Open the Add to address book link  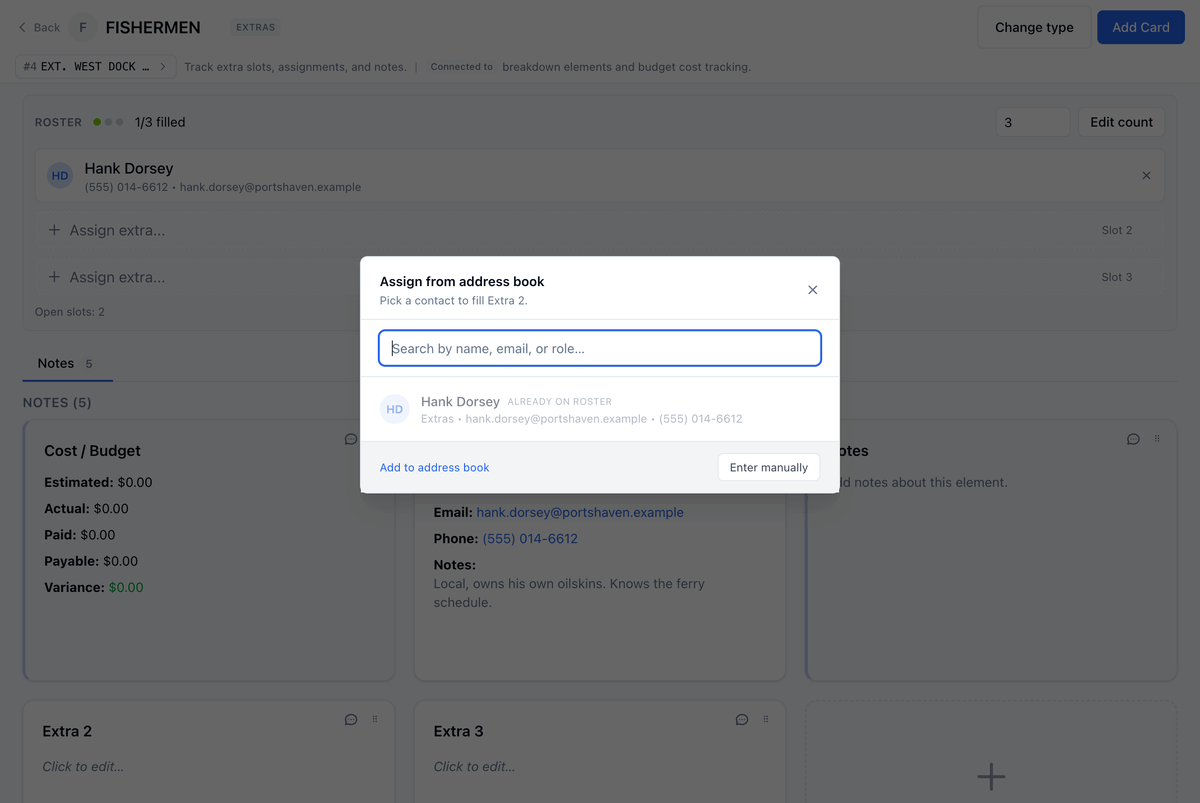[x=434, y=467]
